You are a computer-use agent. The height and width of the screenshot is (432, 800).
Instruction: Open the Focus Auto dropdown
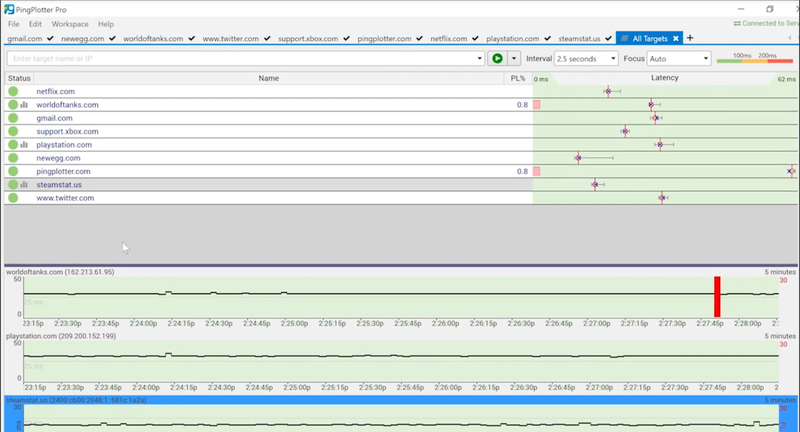pos(679,59)
